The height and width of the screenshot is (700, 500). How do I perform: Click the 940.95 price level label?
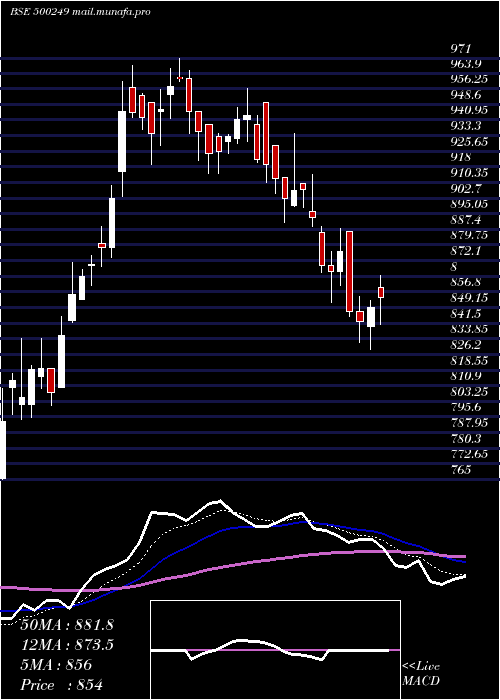(x=468, y=110)
